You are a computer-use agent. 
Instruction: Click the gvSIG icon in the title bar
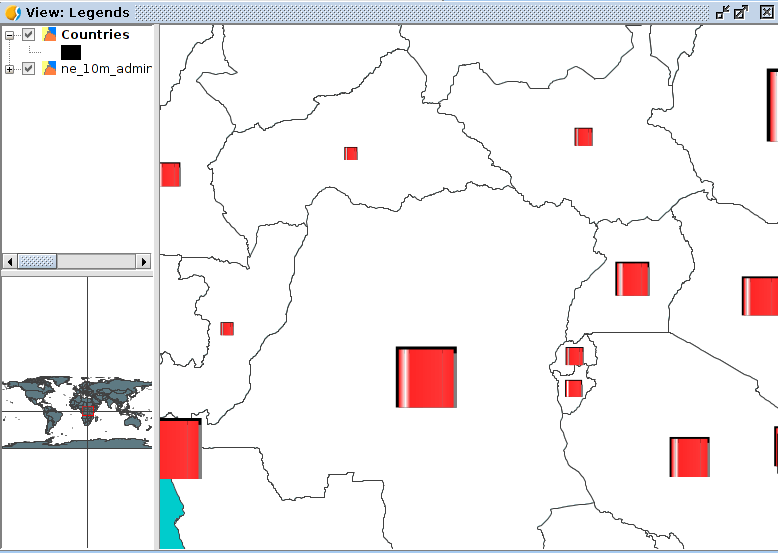[x=13, y=13]
